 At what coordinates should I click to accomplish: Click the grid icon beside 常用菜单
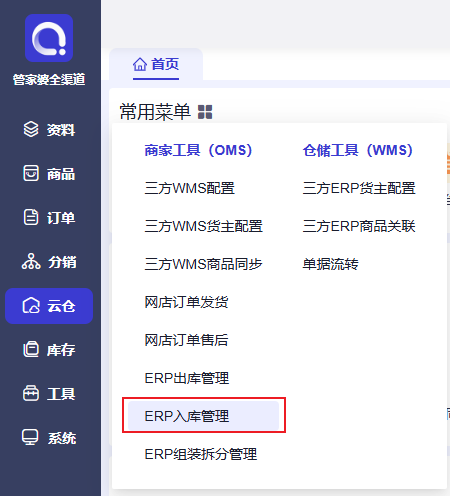[205, 112]
